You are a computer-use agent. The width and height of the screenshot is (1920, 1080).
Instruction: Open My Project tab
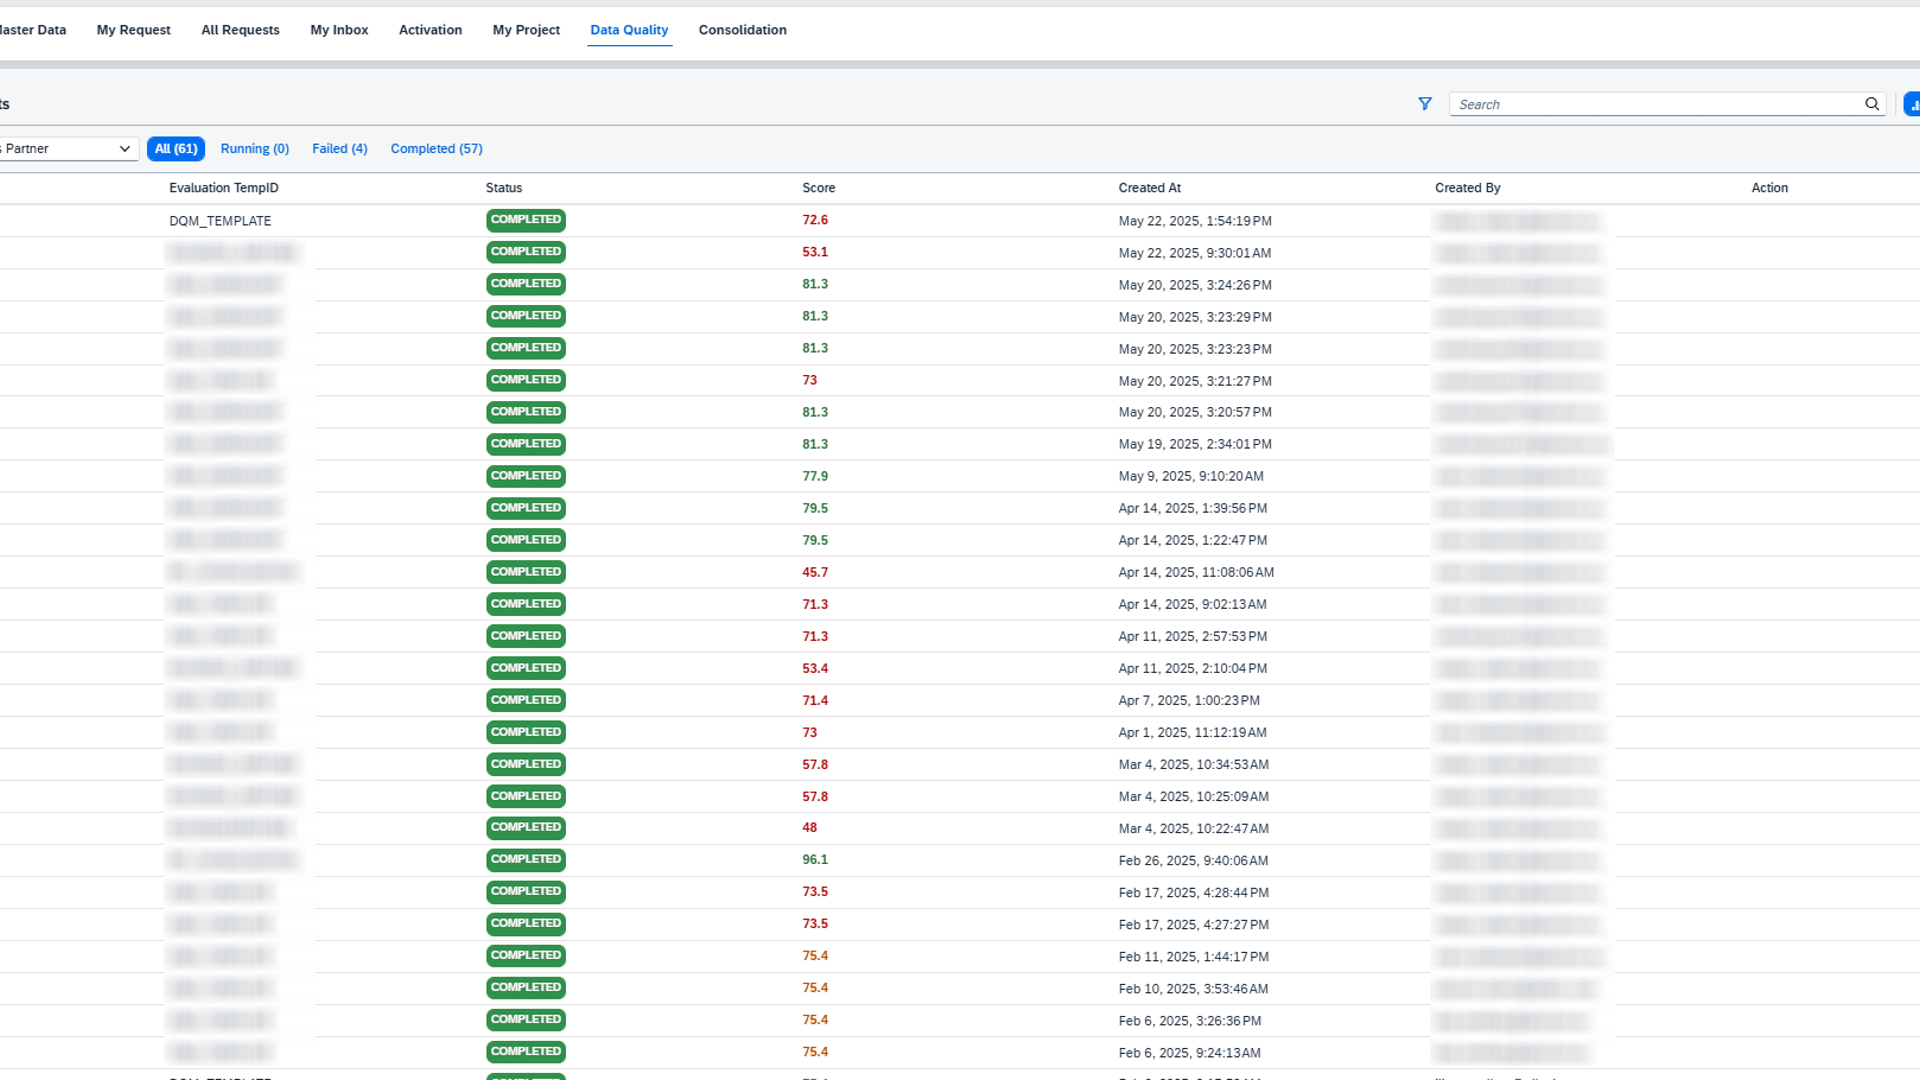point(526,30)
